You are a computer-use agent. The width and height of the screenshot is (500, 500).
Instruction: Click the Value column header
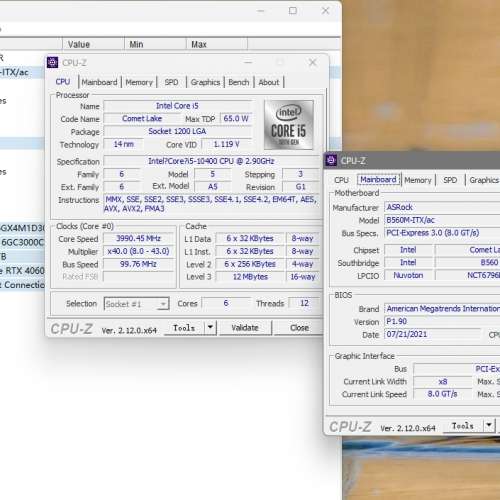coord(93,44)
